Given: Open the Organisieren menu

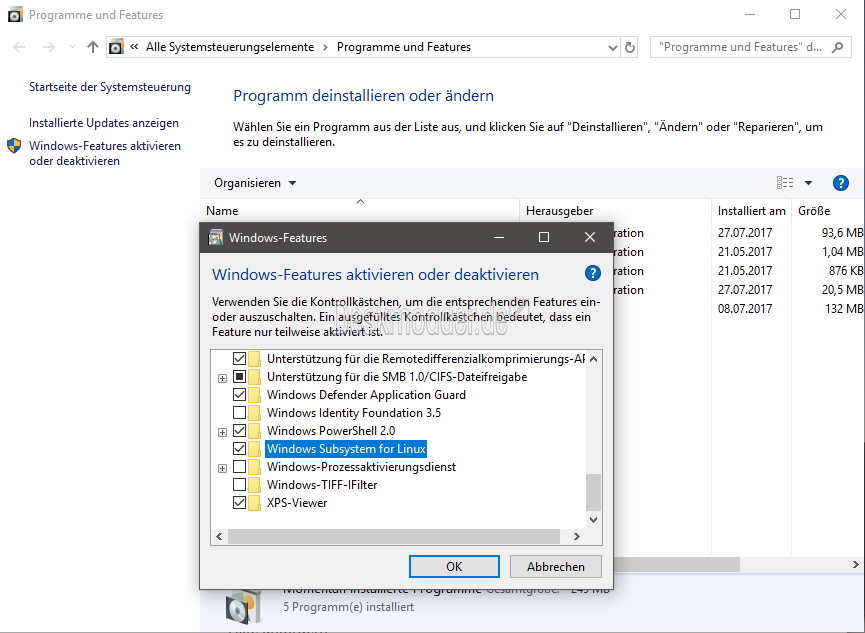Looking at the screenshot, I should pos(255,183).
